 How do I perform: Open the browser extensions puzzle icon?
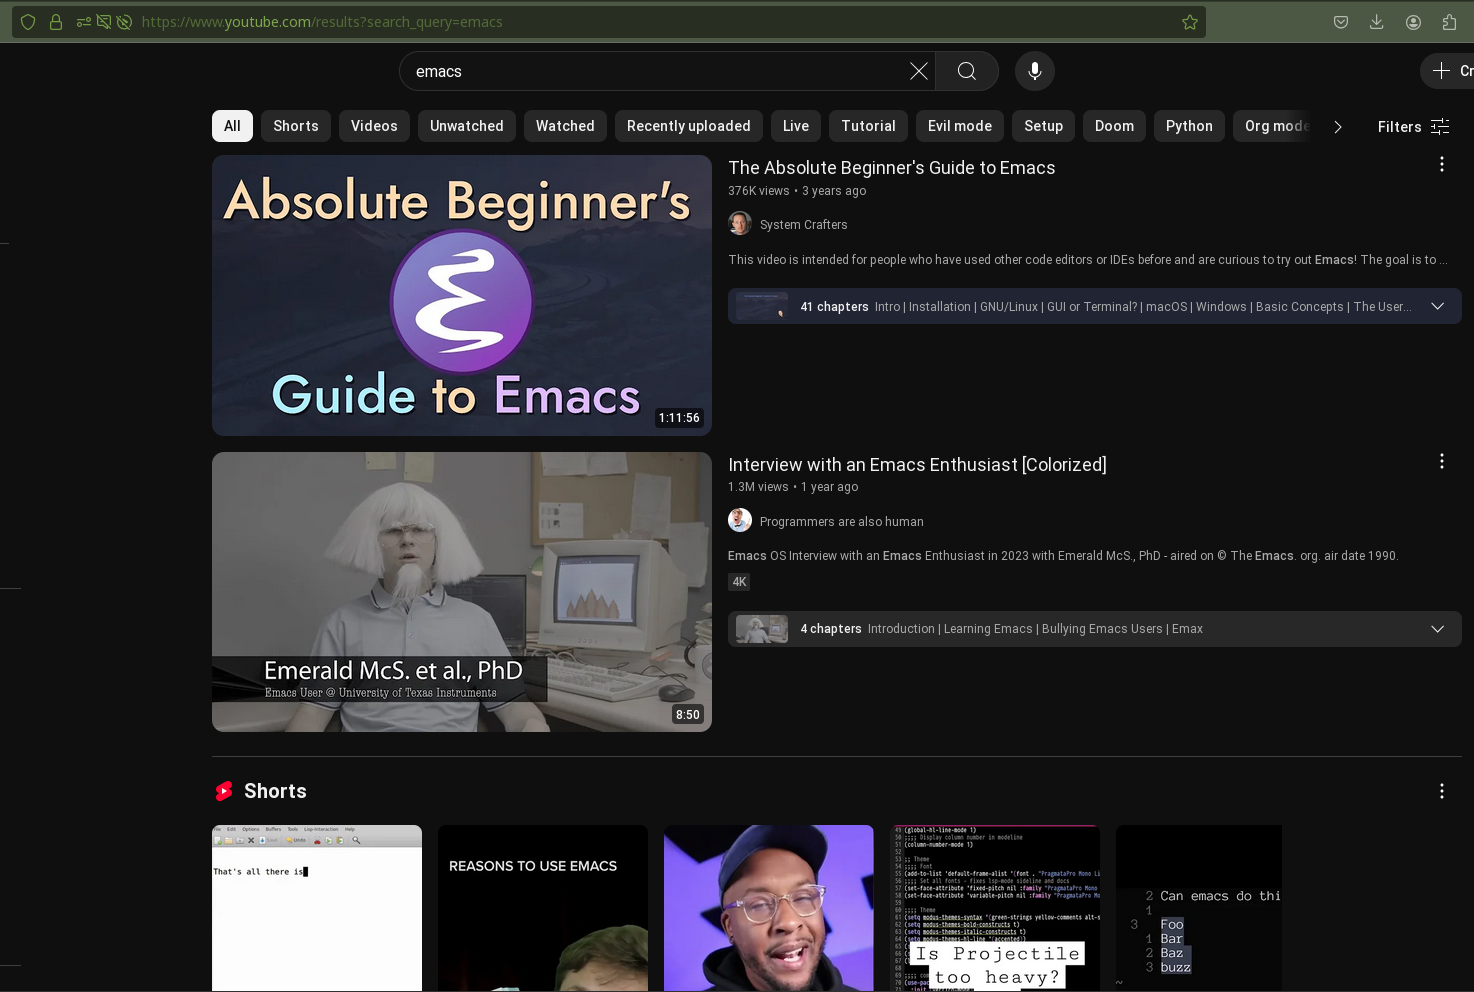pyautogui.click(x=1449, y=22)
